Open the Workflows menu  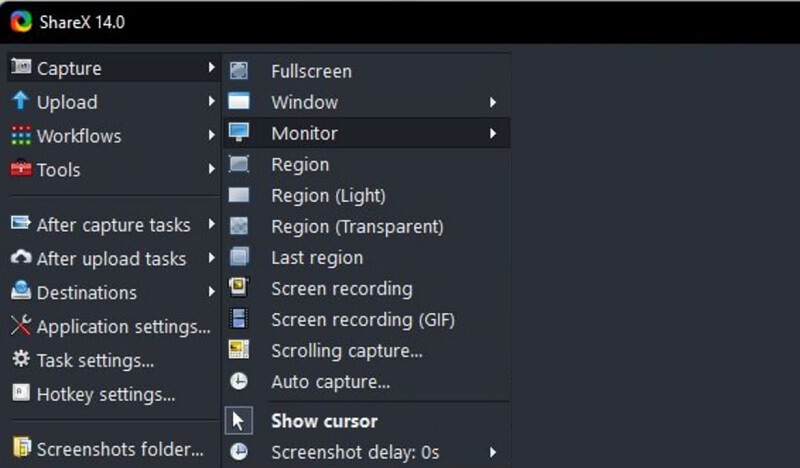click(x=114, y=135)
